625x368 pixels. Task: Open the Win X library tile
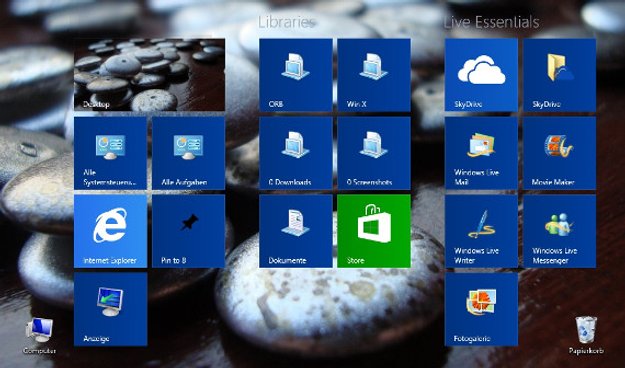pyautogui.click(x=374, y=75)
